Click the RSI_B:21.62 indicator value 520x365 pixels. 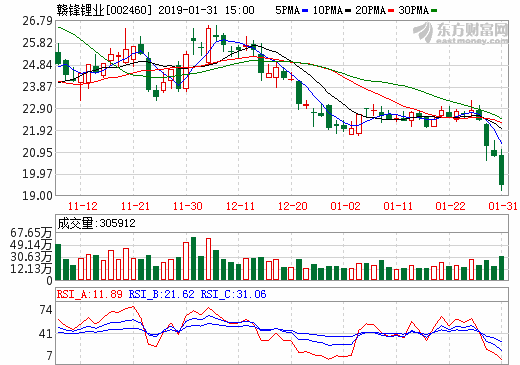pos(162,294)
